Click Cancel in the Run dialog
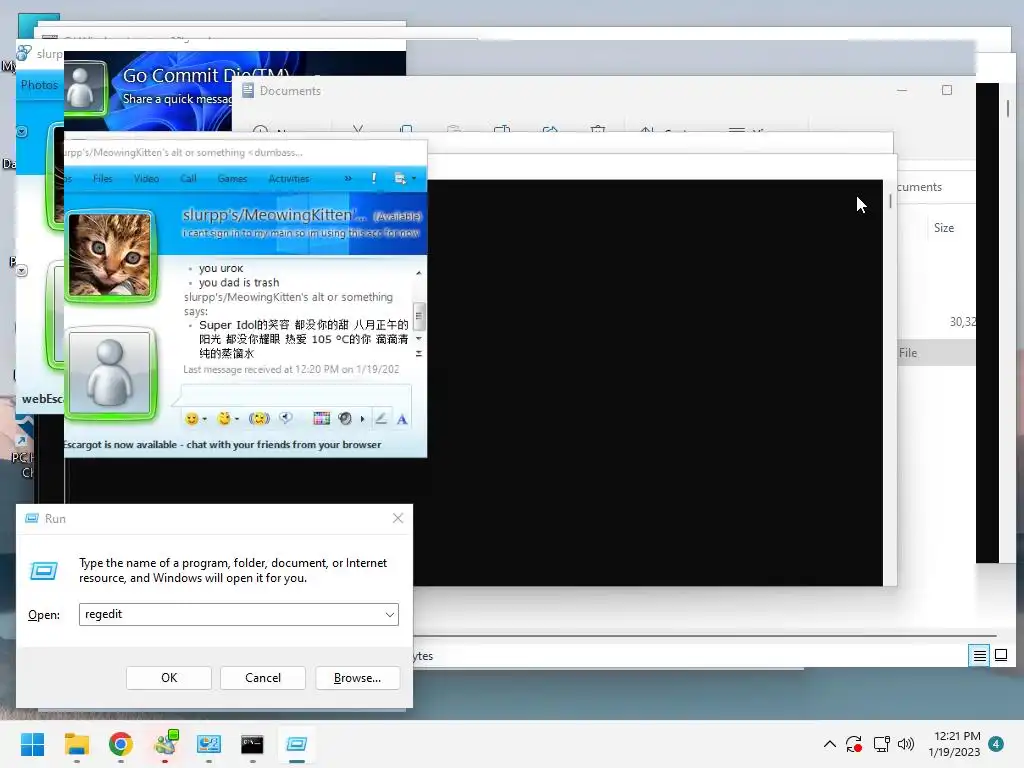The height and width of the screenshot is (768, 1024). tap(263, 678)
